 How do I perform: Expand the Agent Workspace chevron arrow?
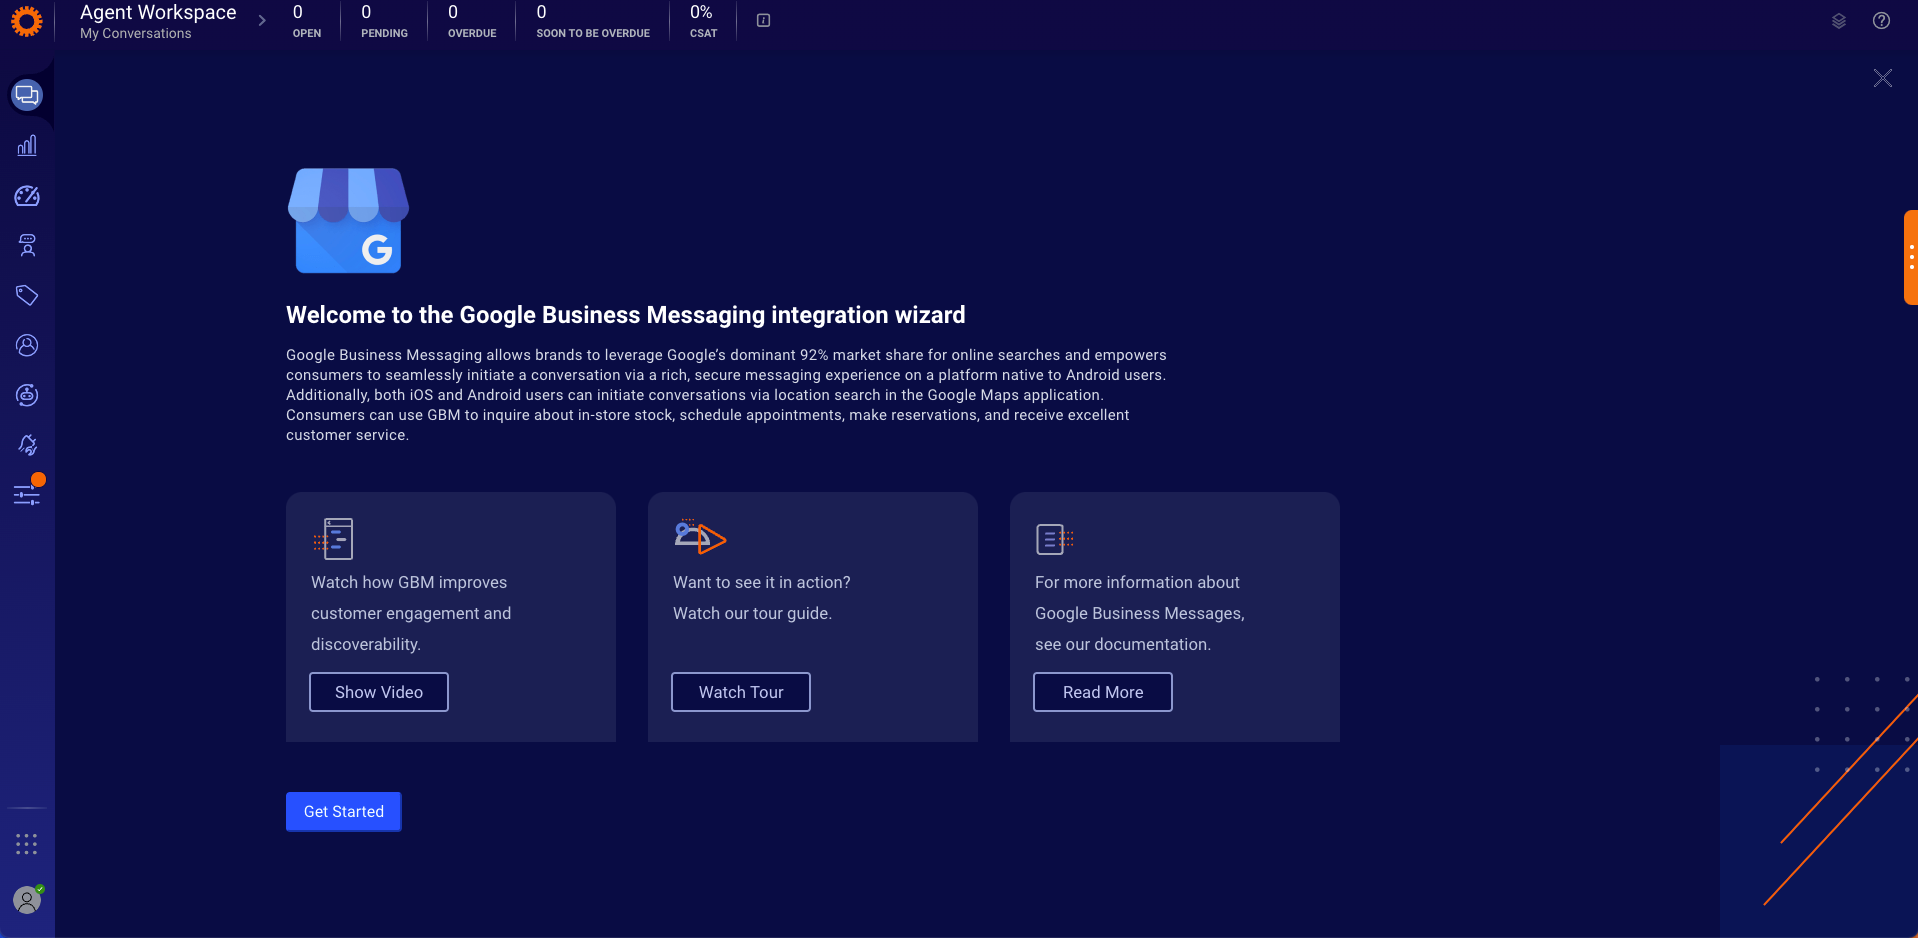(x=262, y=20)
